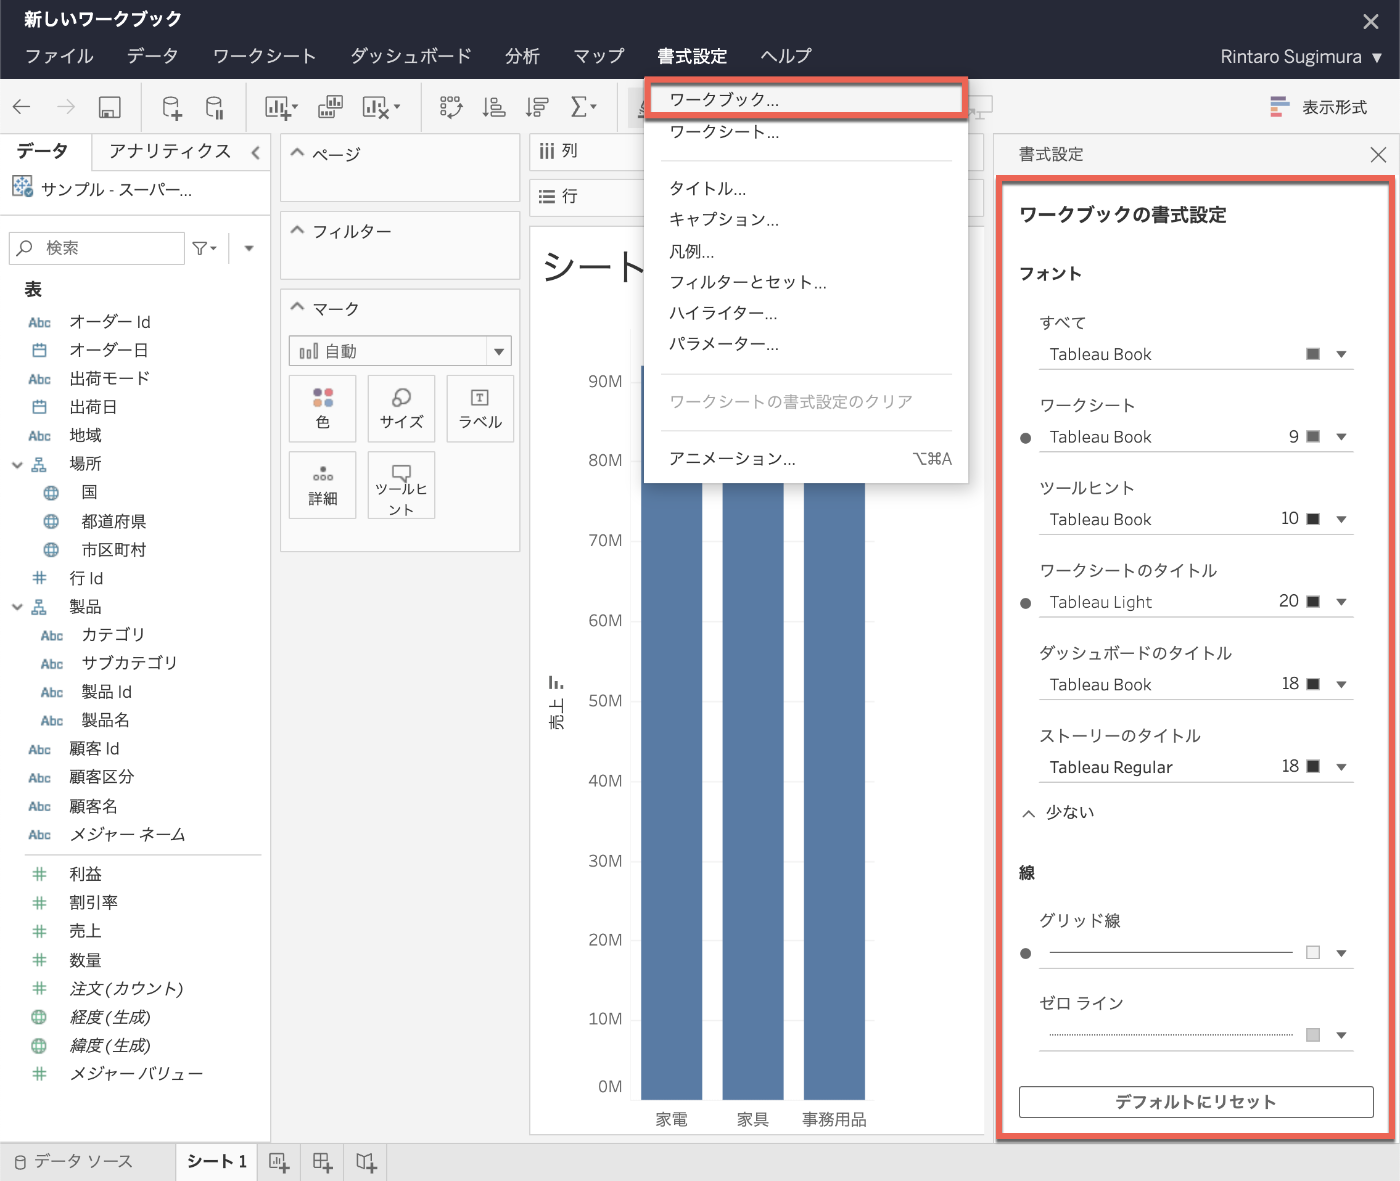Viewport: 1400px width, 1181px height.
Task: Choose タイトル... from the format menu
Action: pyautogui.click(x=805, y=188)
